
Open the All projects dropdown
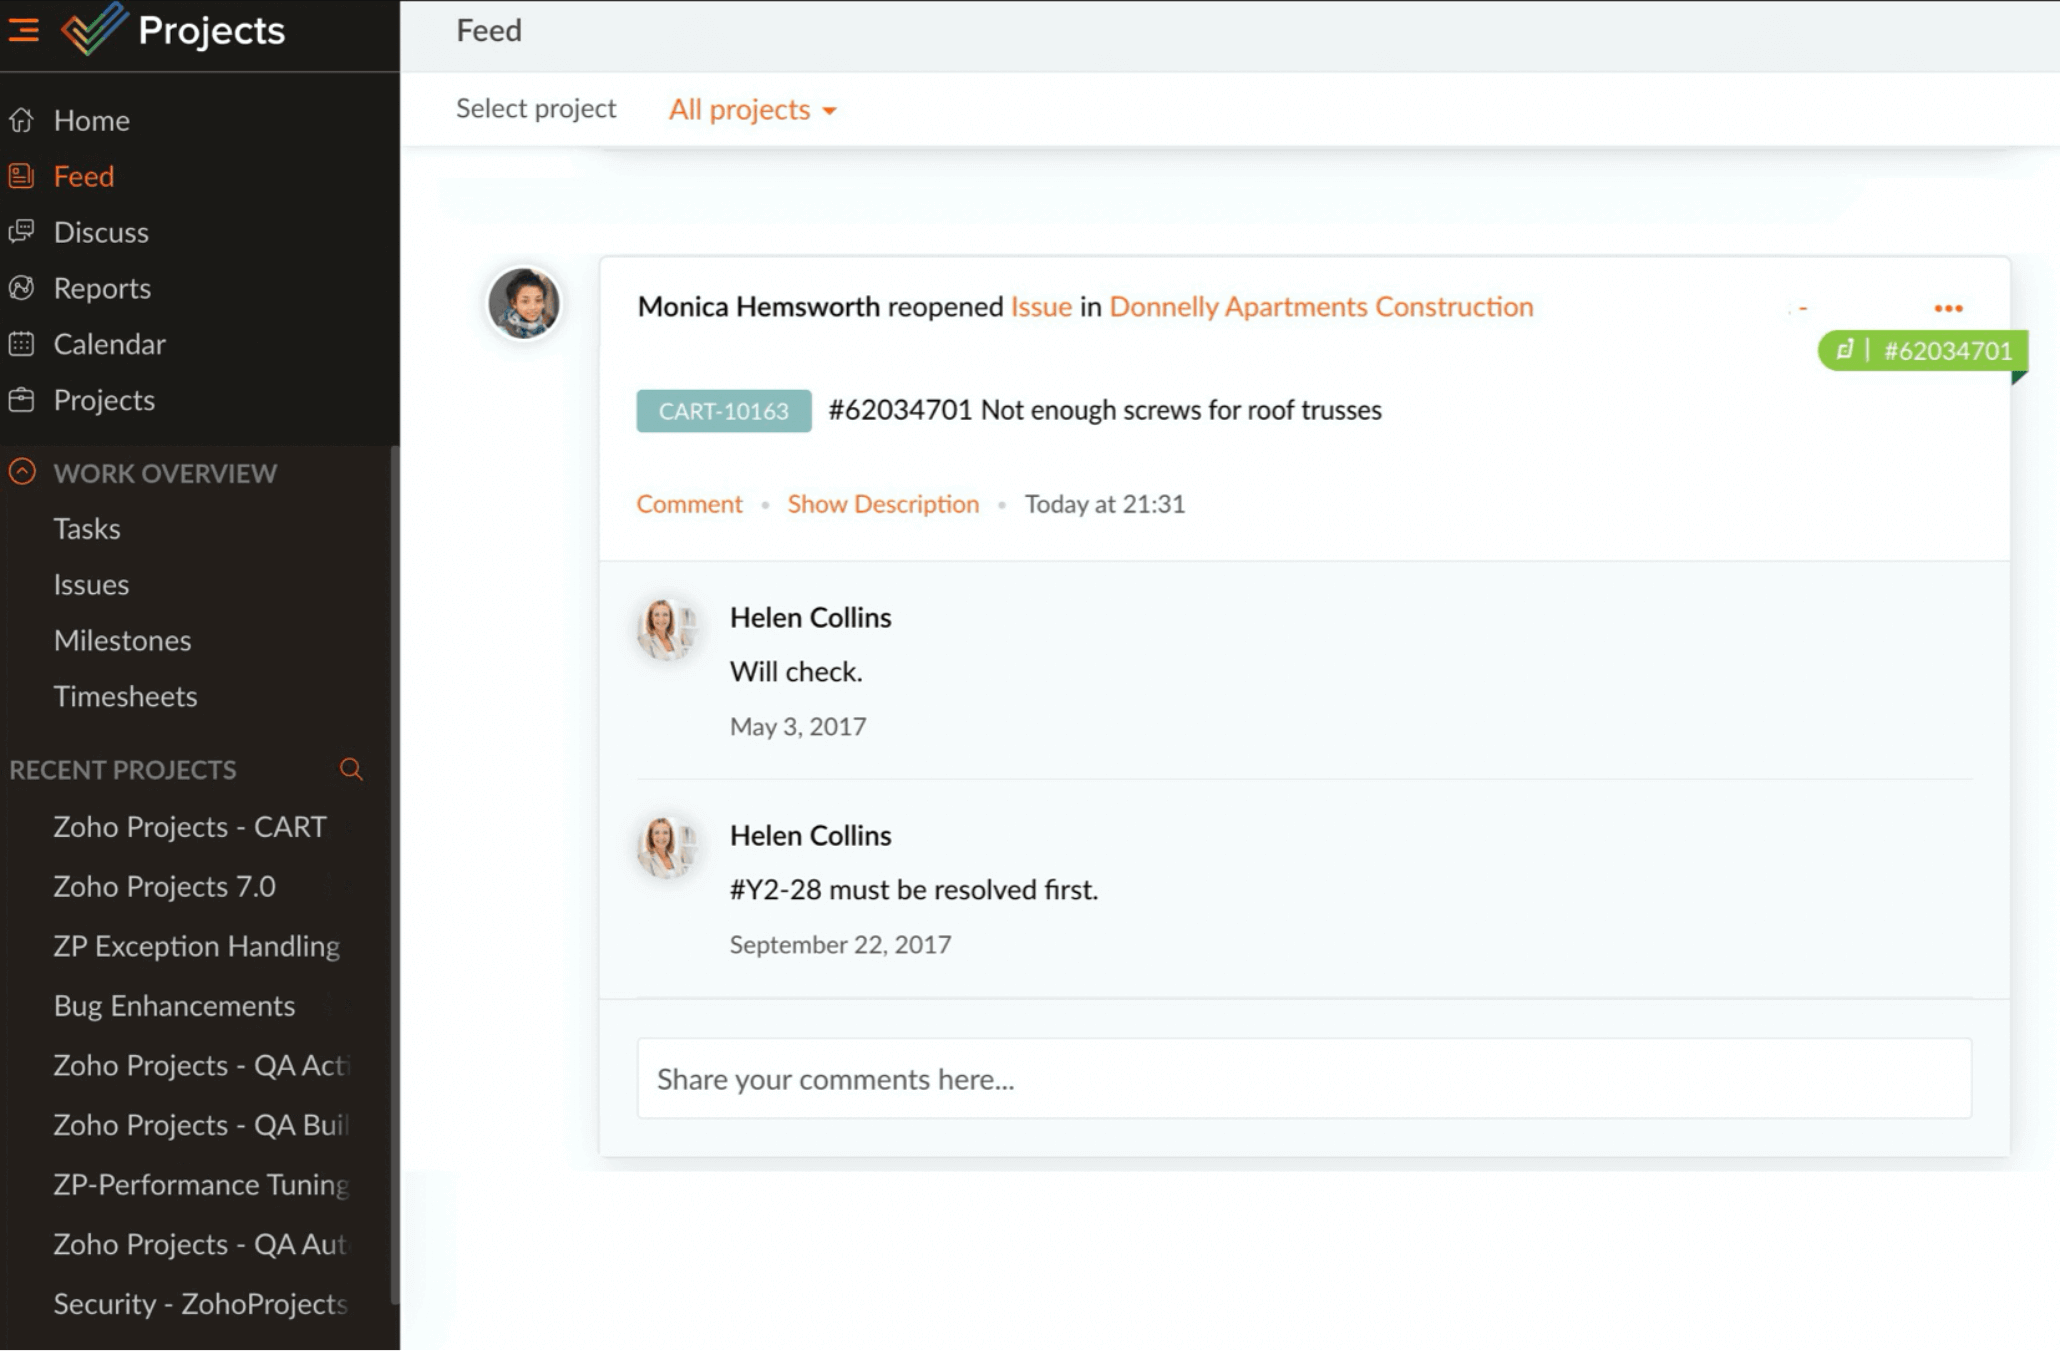(x=752, y=109)
